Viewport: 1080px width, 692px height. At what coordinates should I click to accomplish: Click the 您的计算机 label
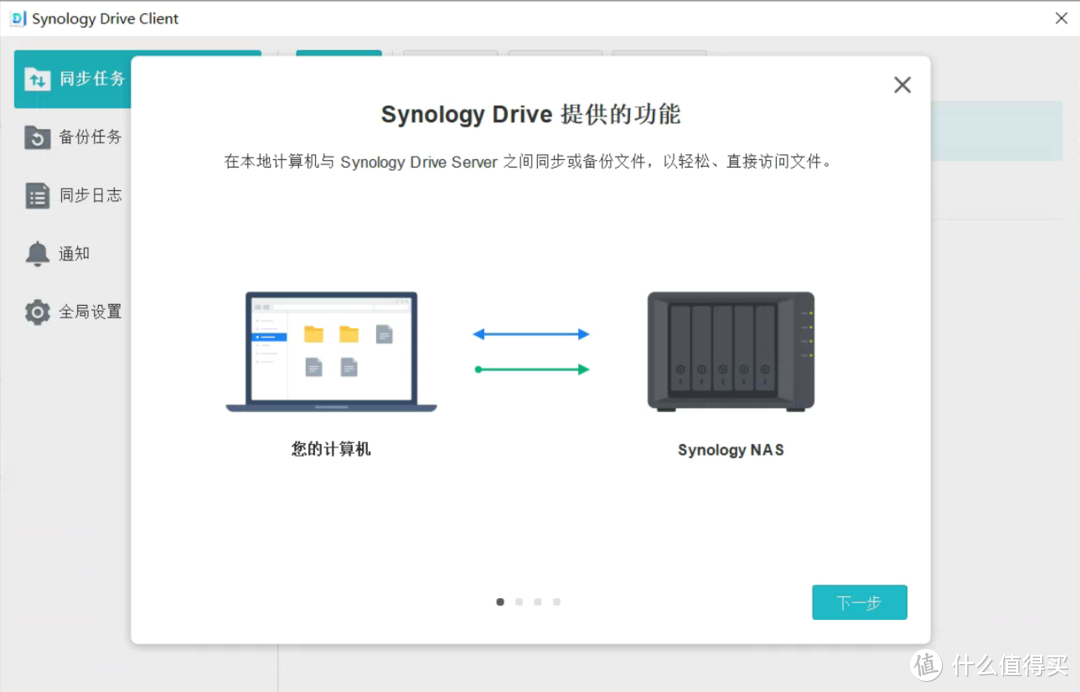tap(331, 450)
